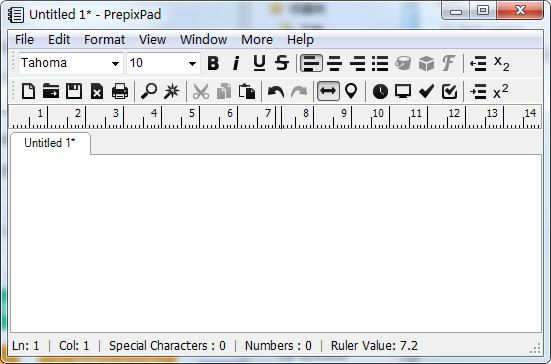Open Find with magnifier icon
This screenshot has width=551, height=364.
(x=149, y=91)
